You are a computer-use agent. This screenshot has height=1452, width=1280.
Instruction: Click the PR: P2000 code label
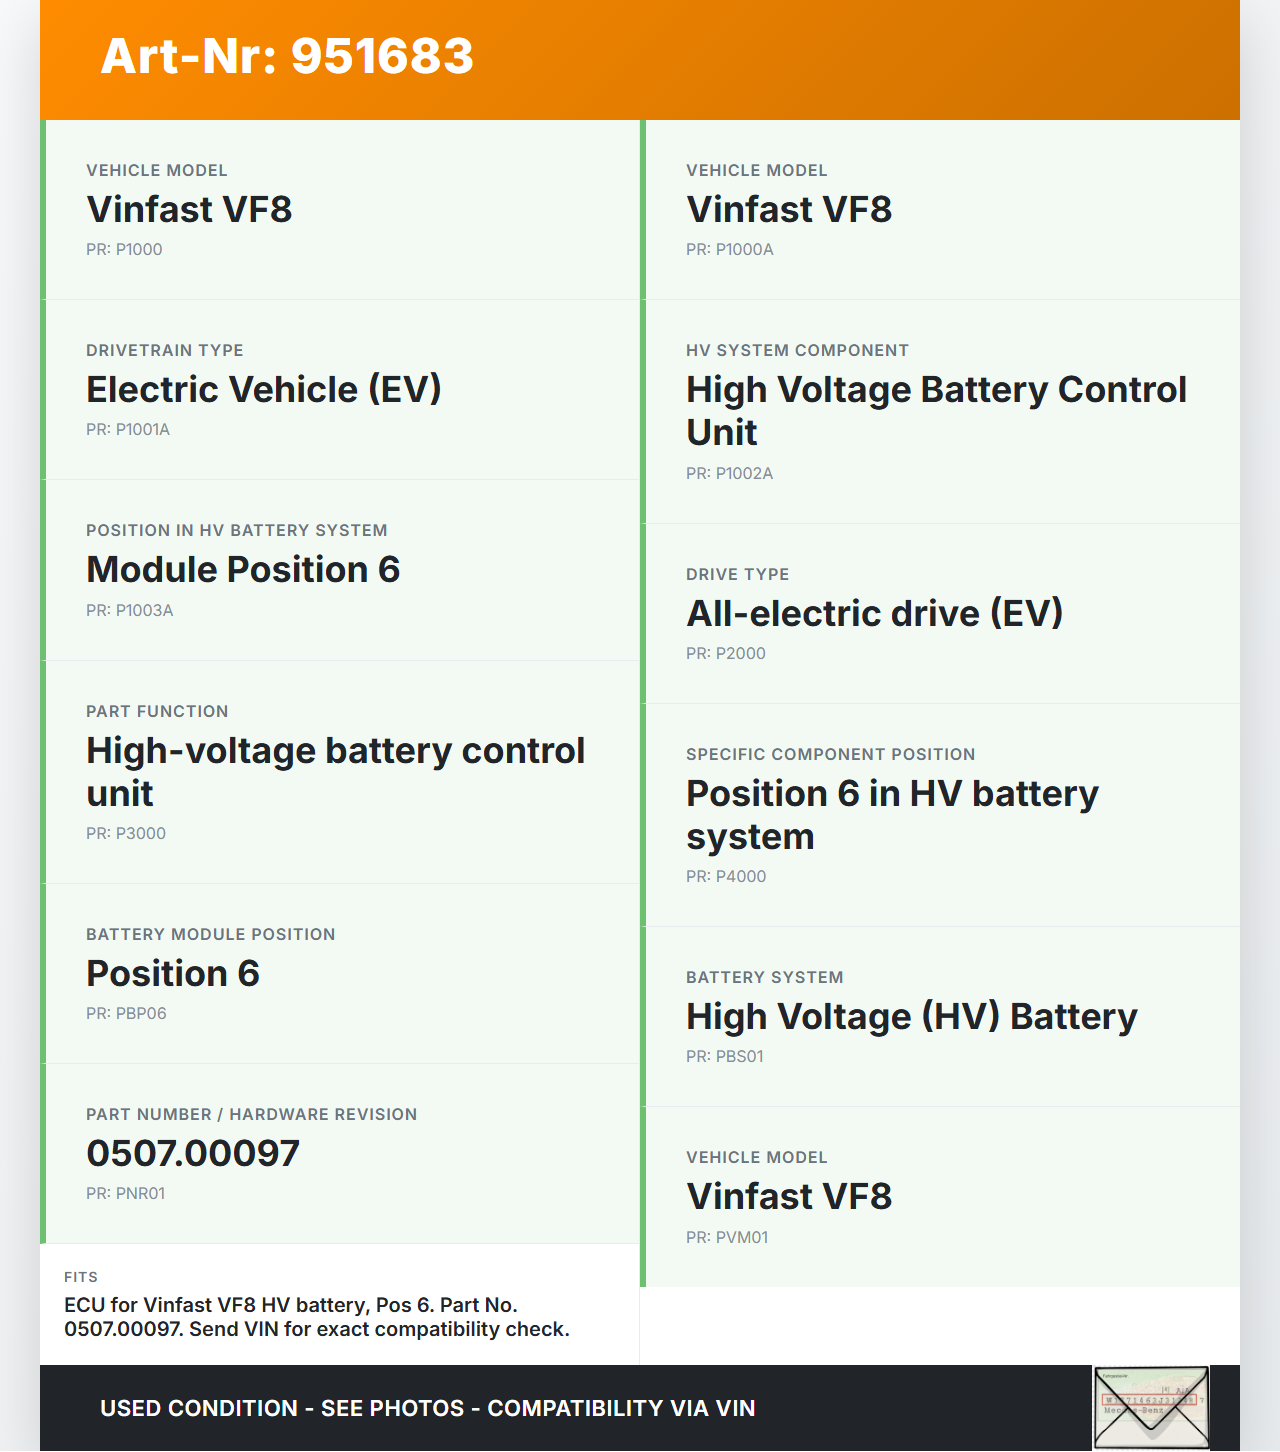(x=726, y=653)
